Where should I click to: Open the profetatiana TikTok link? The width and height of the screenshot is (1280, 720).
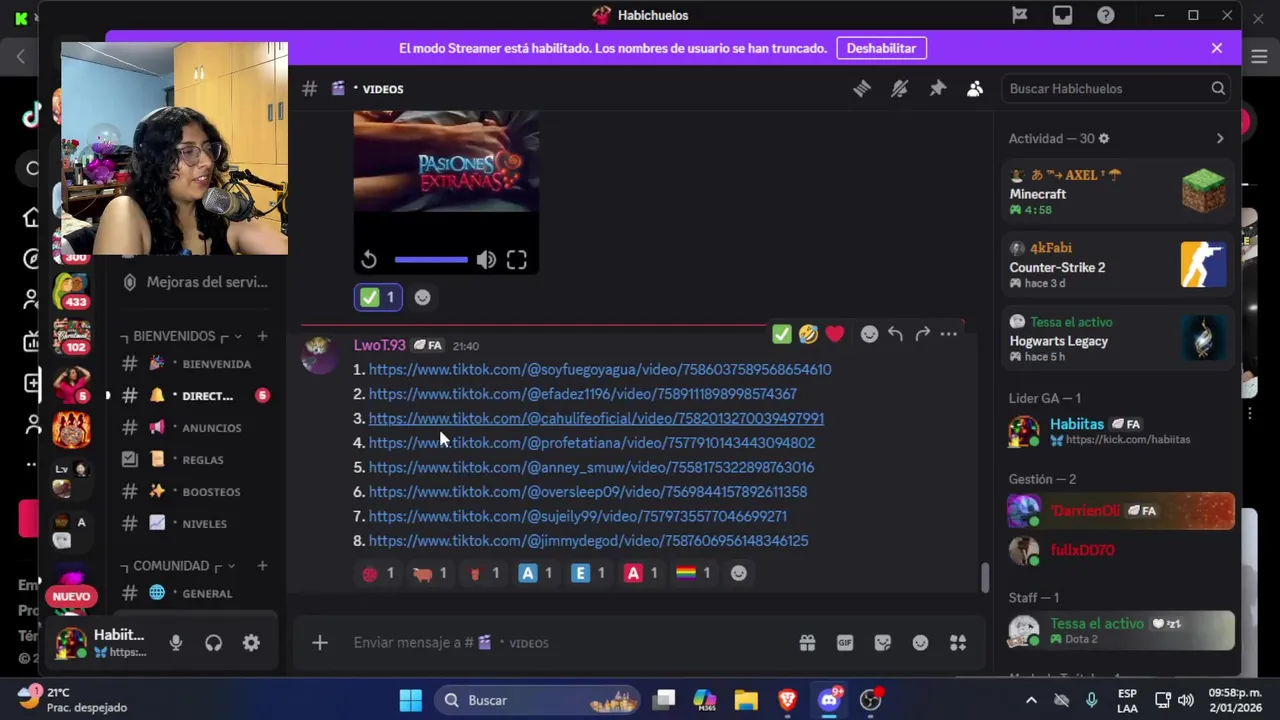(x=592, y=443)
